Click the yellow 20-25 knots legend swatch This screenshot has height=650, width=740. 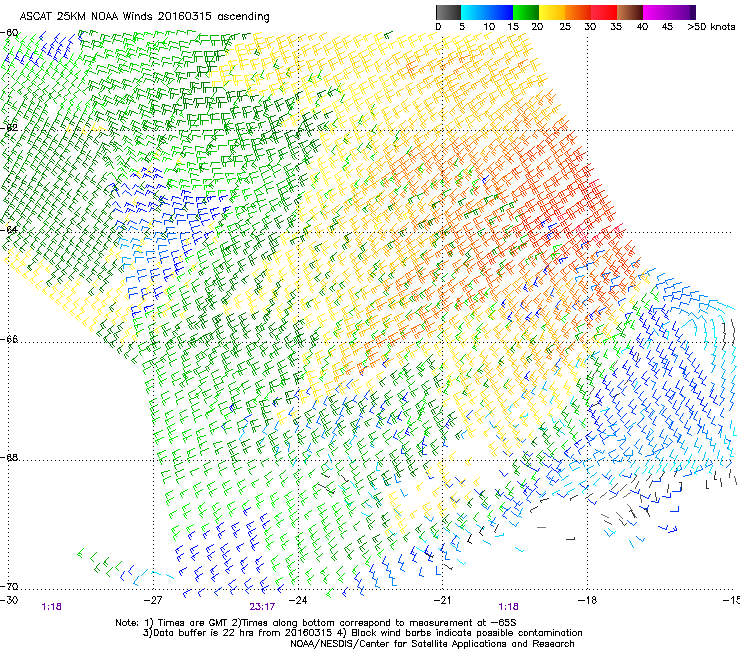coord(552,12)
